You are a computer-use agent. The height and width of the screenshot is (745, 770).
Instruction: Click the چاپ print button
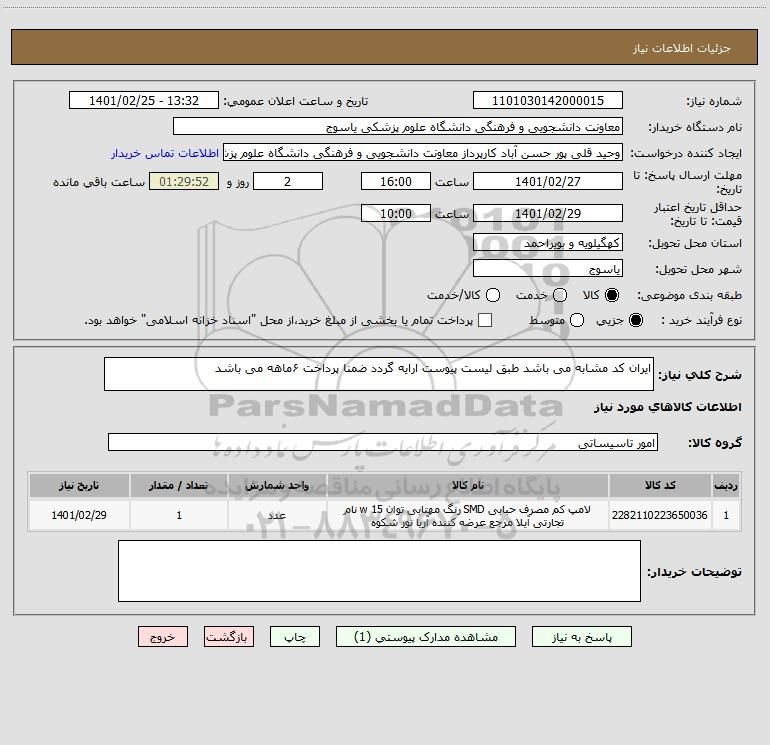pyautogui.click(x=295, y=636)
